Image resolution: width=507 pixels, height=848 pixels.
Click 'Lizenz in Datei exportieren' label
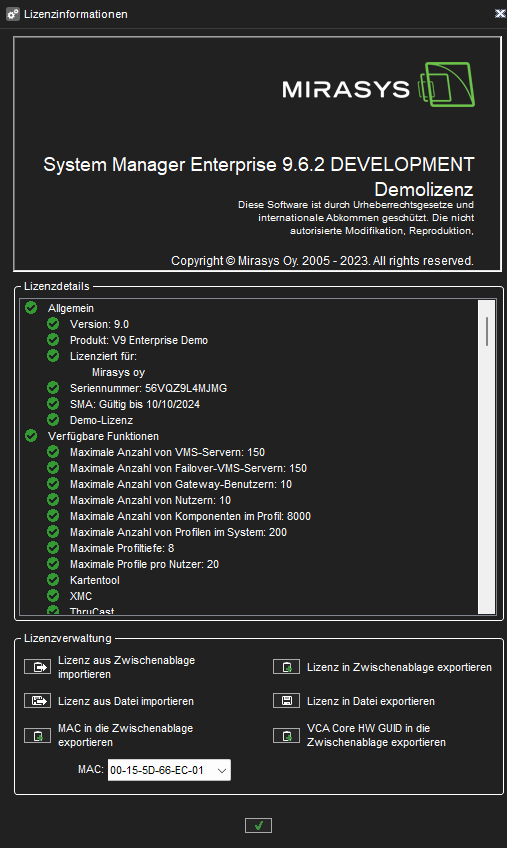pos(371,701)
